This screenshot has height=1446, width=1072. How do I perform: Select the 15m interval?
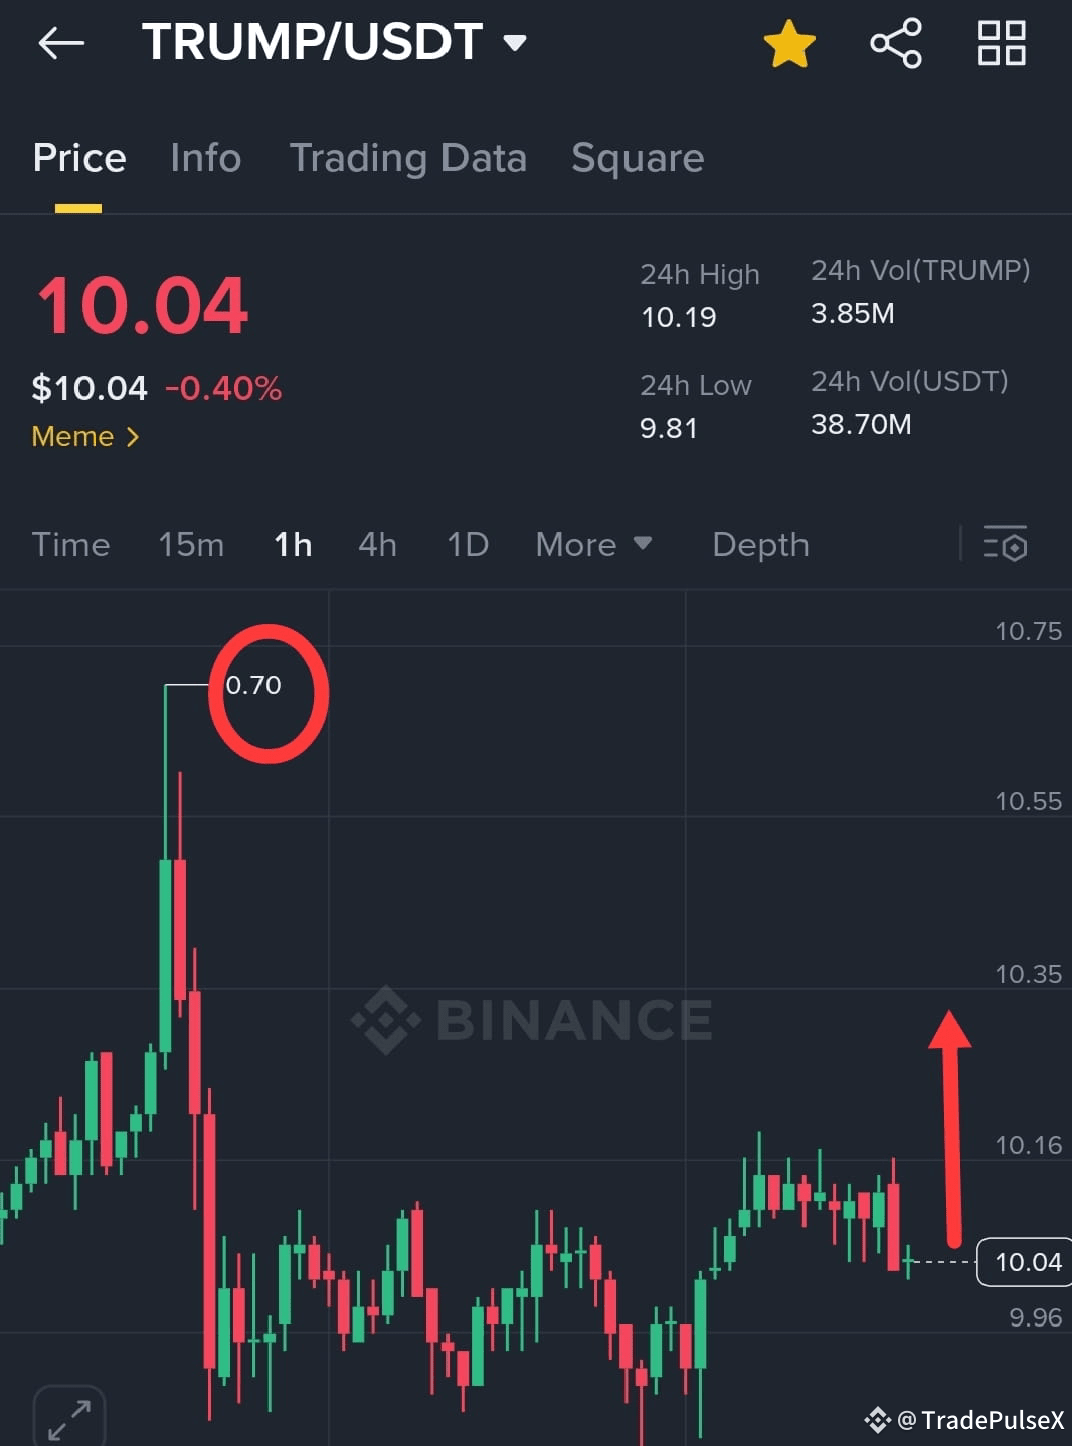point(191,544)
